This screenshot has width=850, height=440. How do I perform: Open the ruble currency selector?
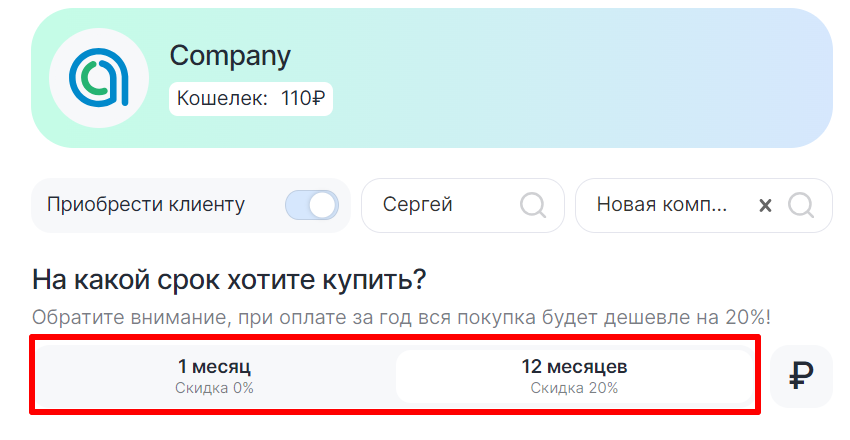click(x=801, y=376)
